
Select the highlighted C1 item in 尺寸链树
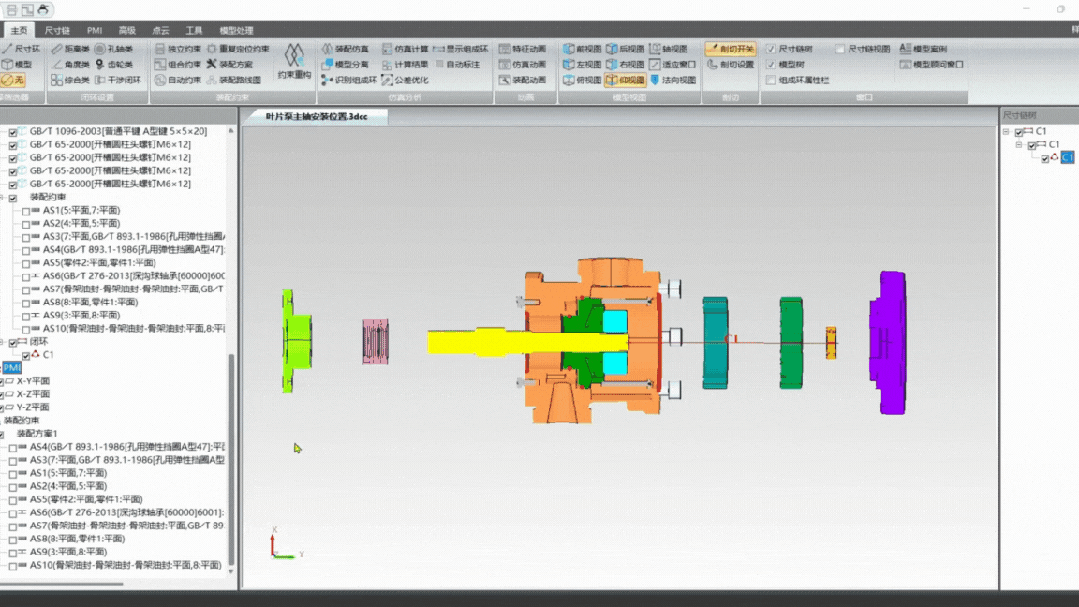(1067, 158)
